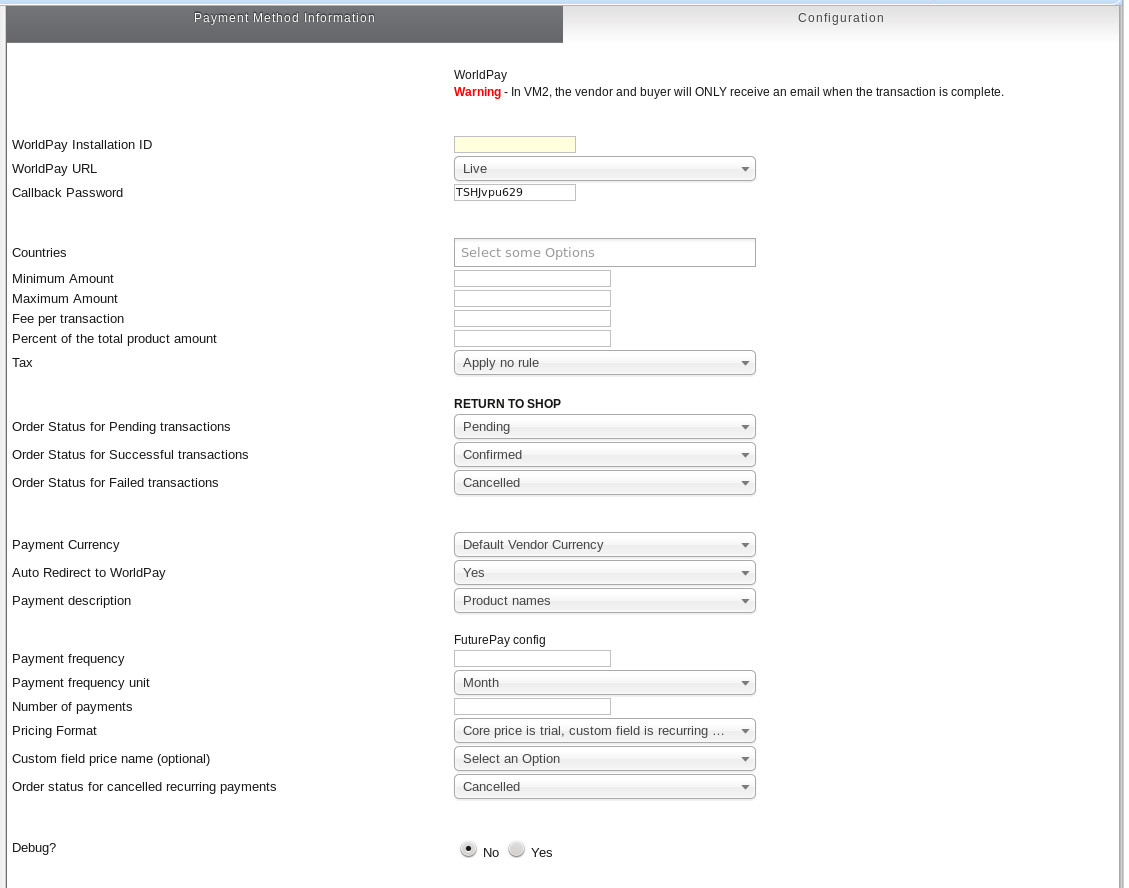Open Payment frequency unit dropdown
Image resolution: width=1129 pixels, height=888 pixels.
[x=605, y=683]
